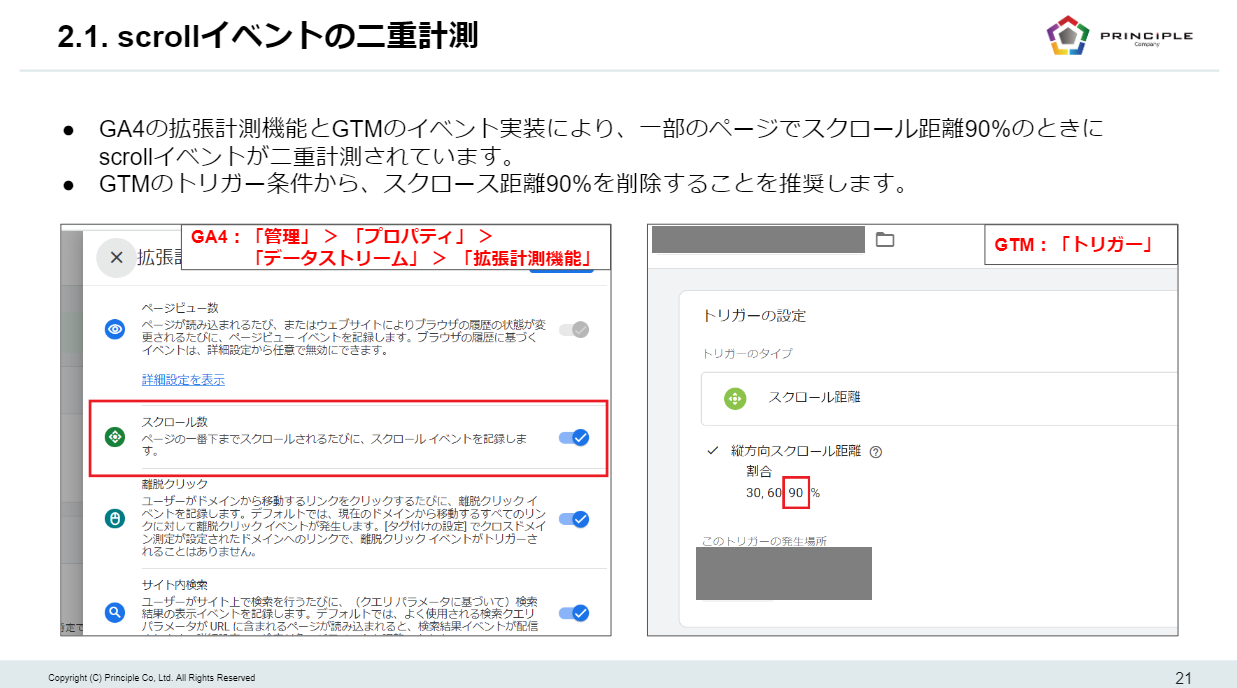
Task: Click the blue eye page views icon
Action: click(115, 329)
